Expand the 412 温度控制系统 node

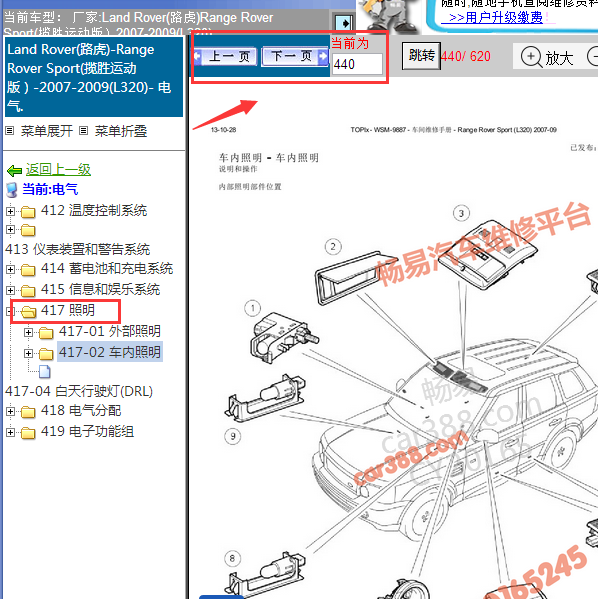10,211
